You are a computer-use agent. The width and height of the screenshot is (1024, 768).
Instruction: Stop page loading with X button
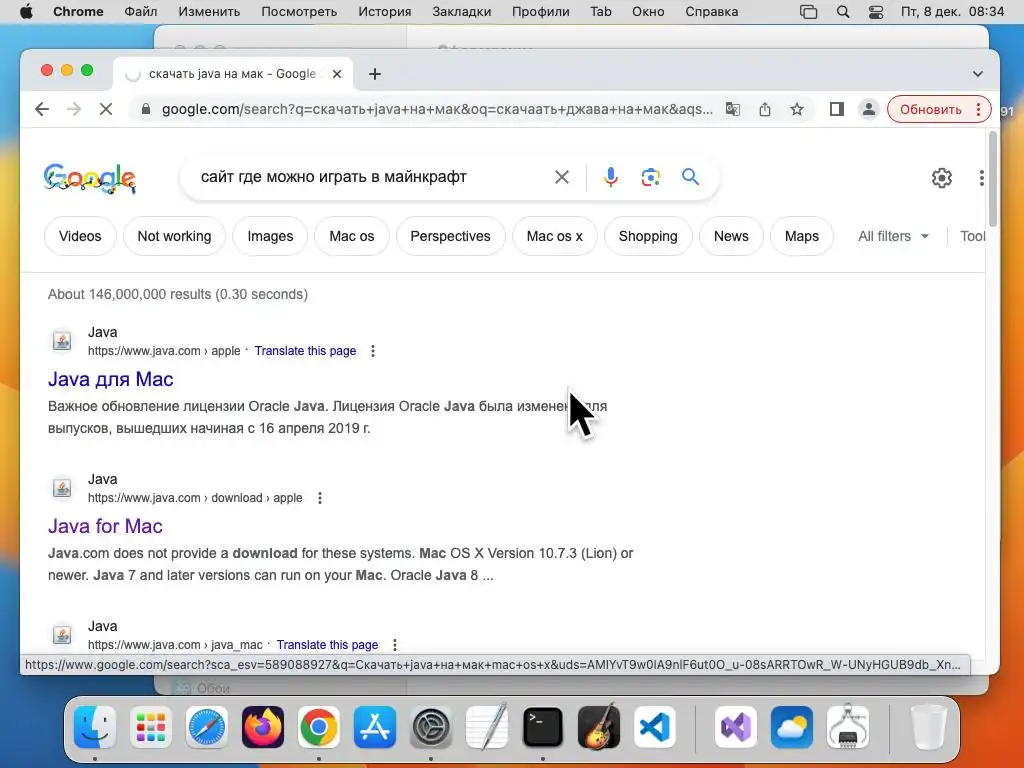tap(106, 109)
